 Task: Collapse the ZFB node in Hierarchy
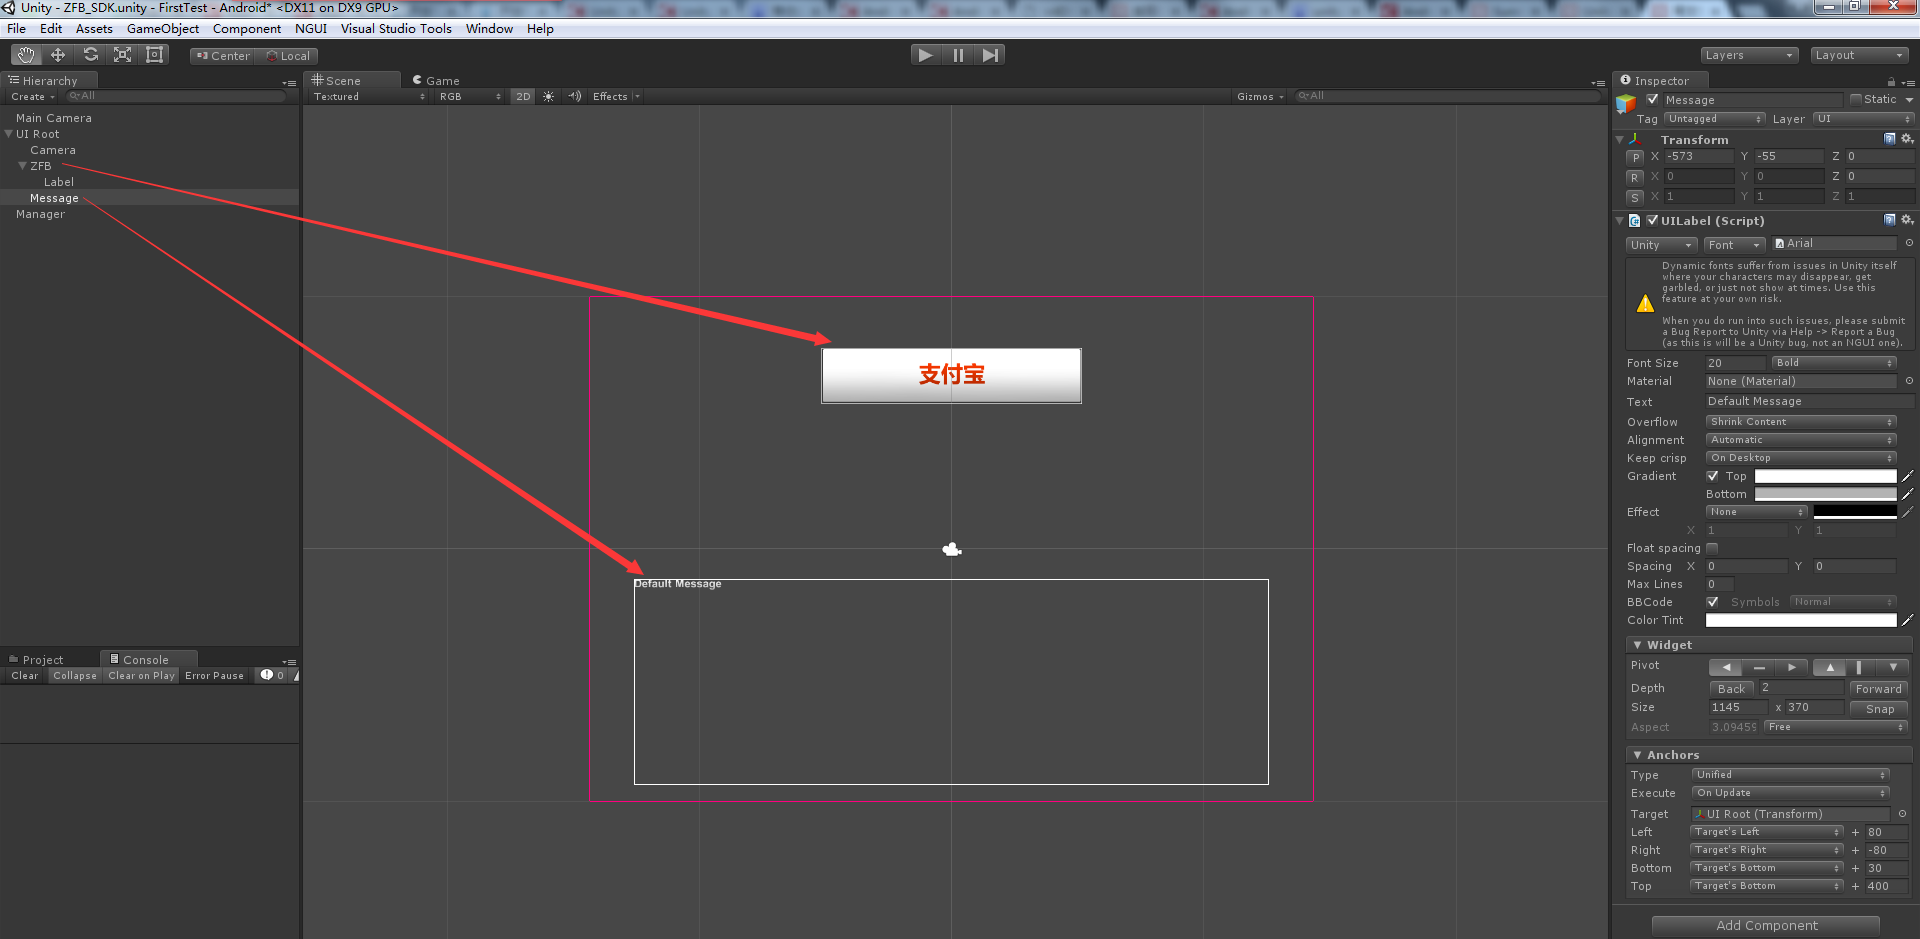(25, 166)
